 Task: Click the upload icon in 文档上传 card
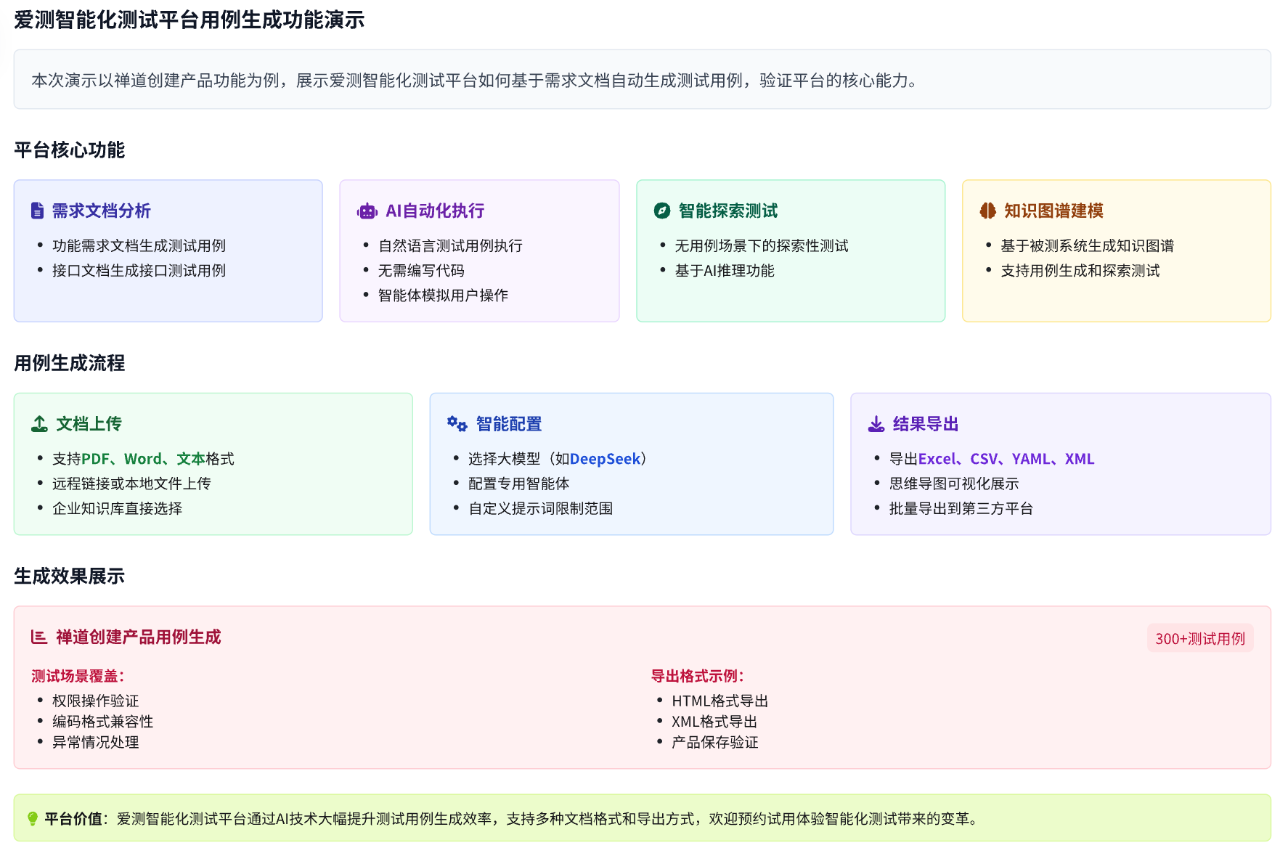39,423
